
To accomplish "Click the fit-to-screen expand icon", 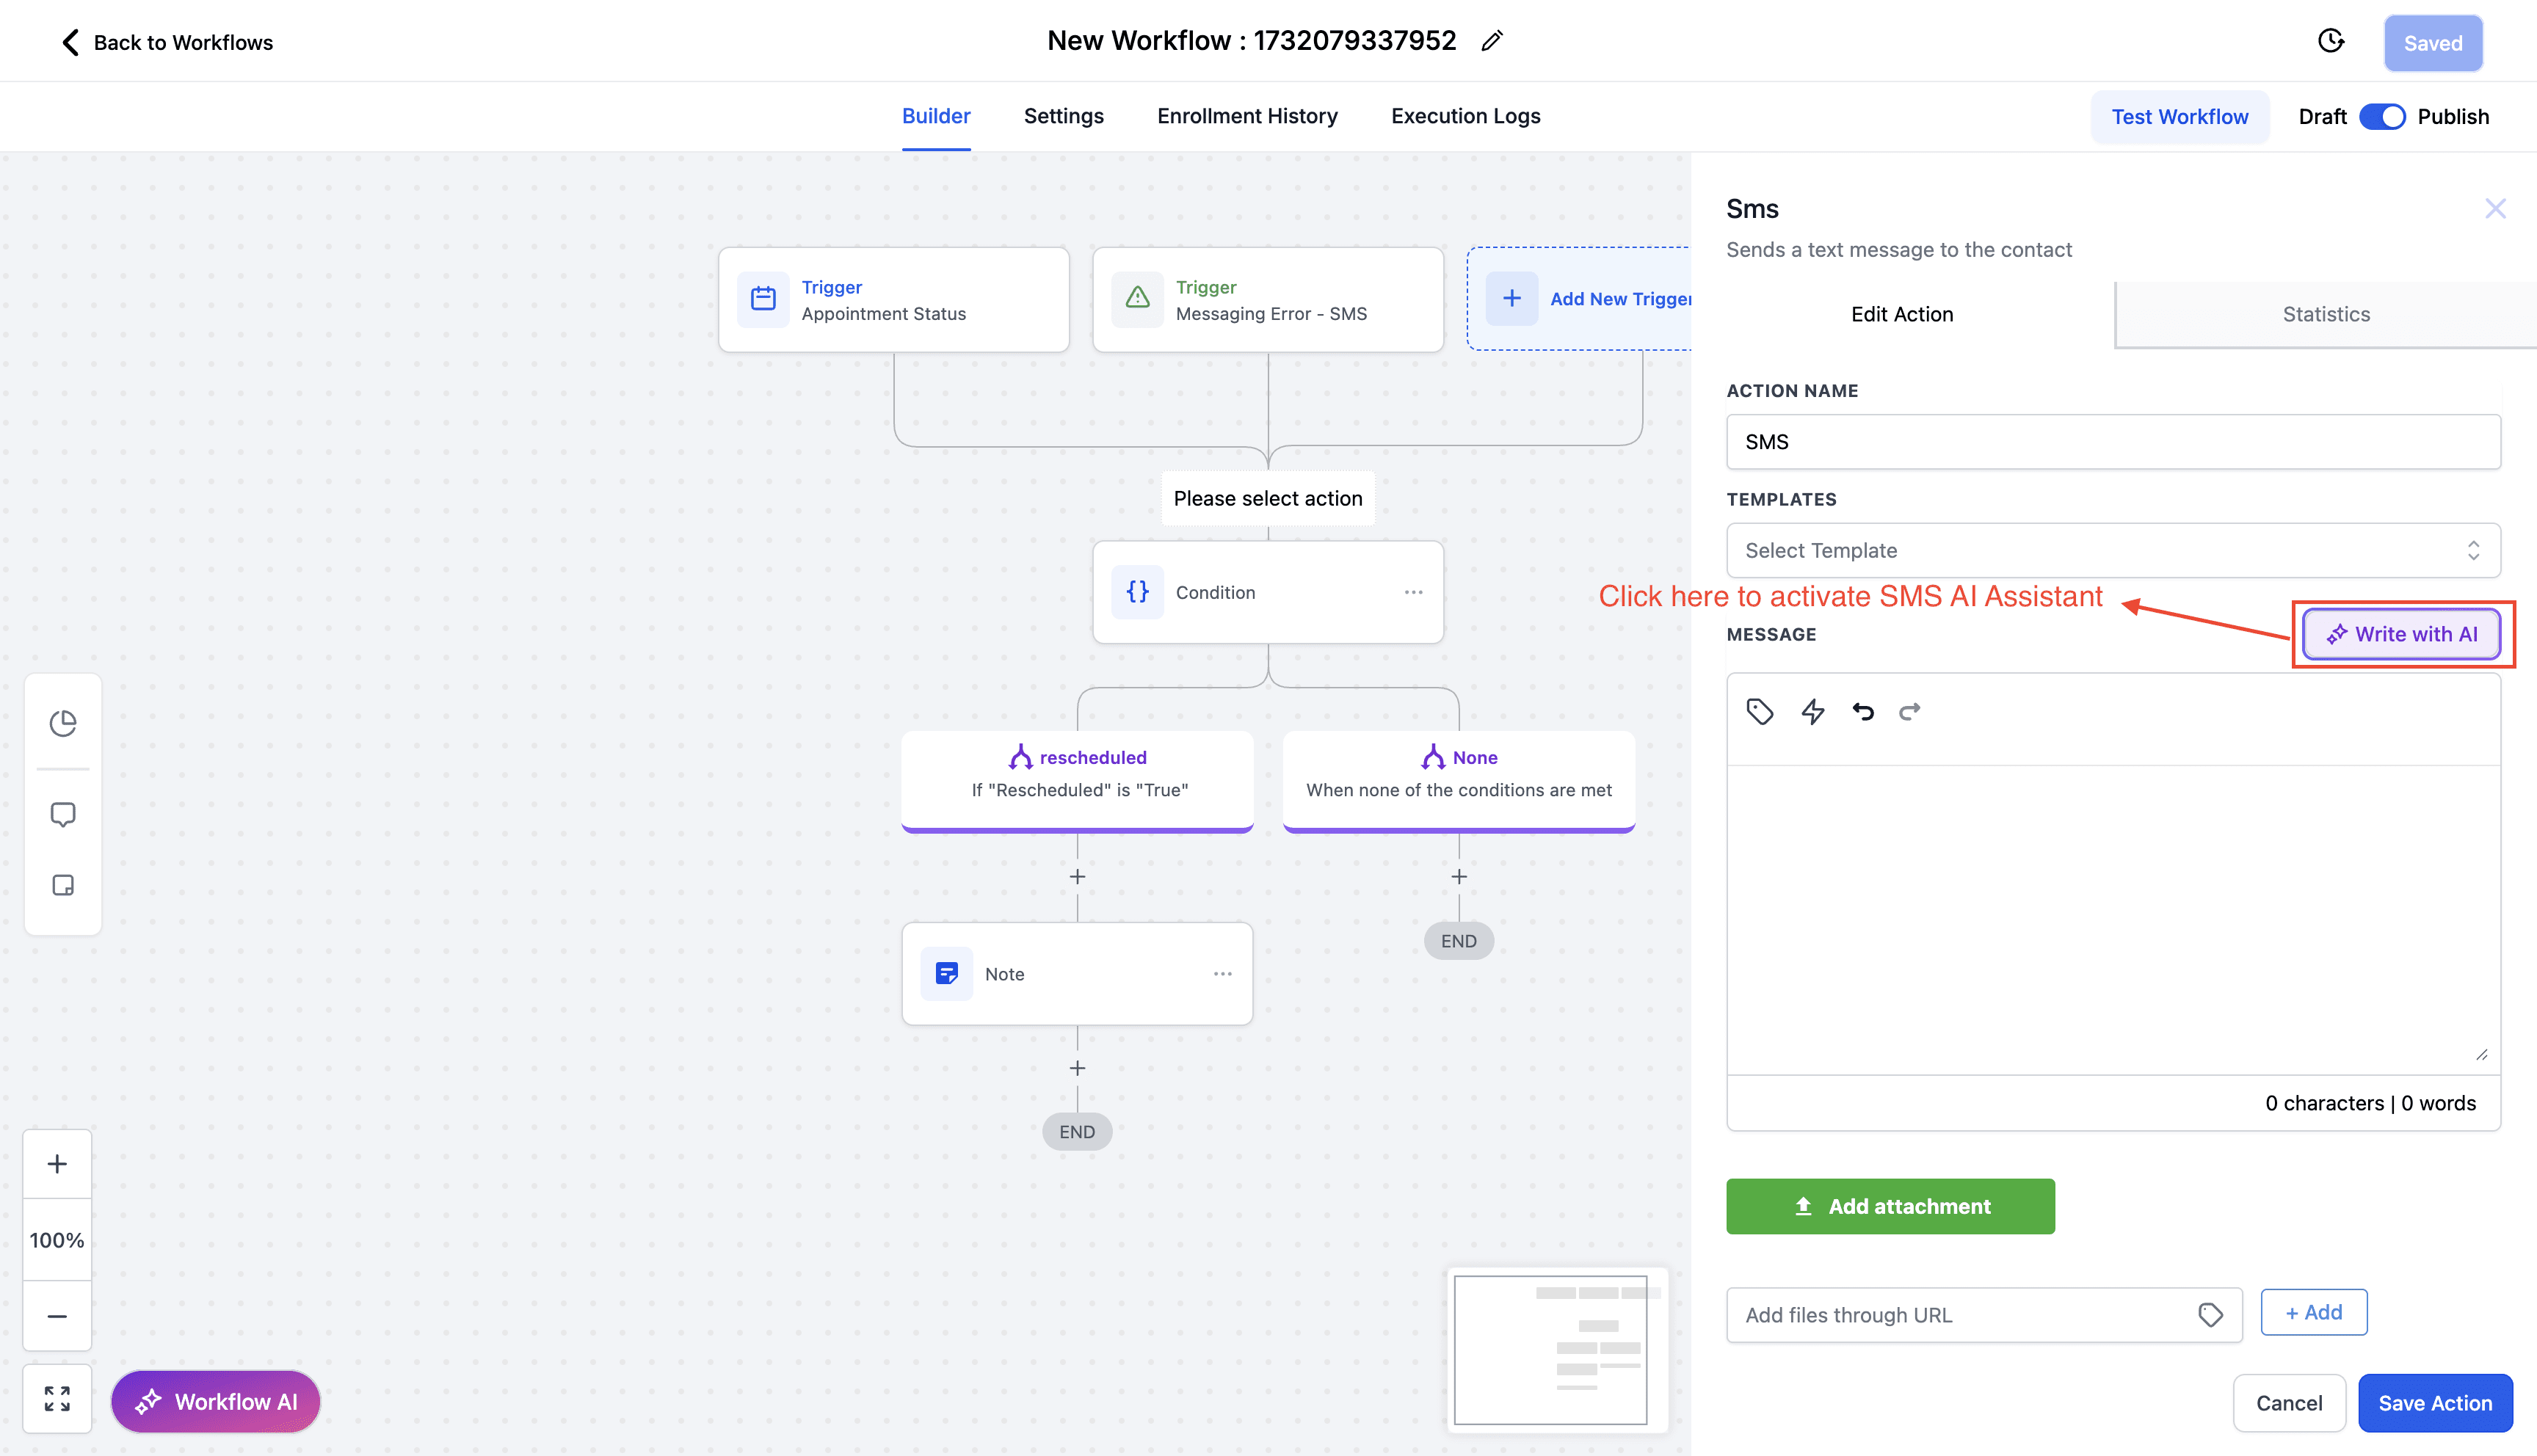I will (57, 1399).
